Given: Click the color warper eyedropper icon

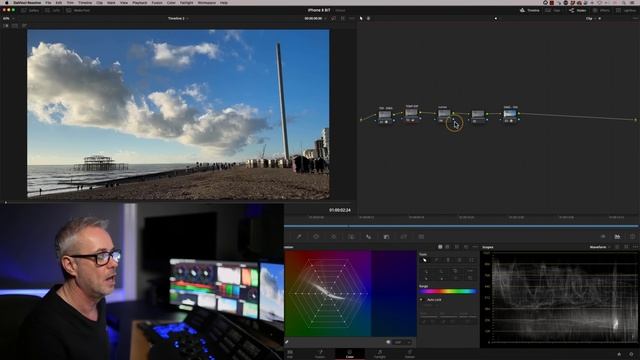Looking at the screenshot, I should coord(287,342).
